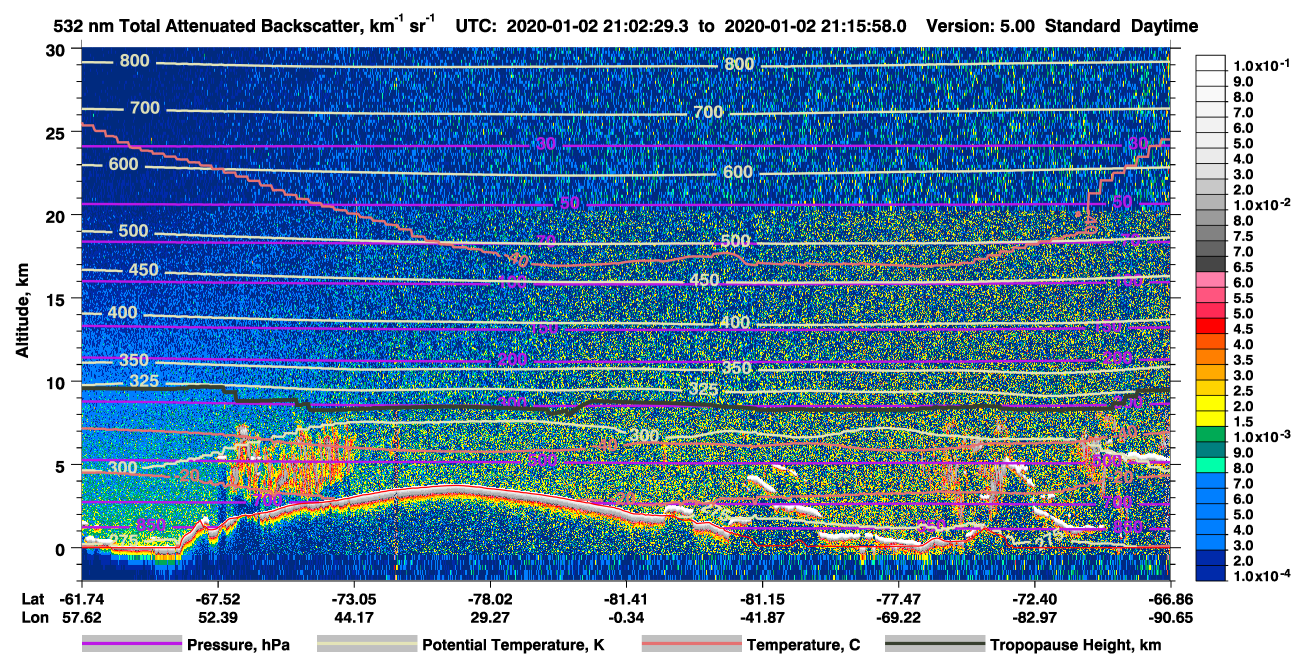Click the Temperature, C legend line
The height and width of the screenshot is (667, 1300).
pos(691,645)
